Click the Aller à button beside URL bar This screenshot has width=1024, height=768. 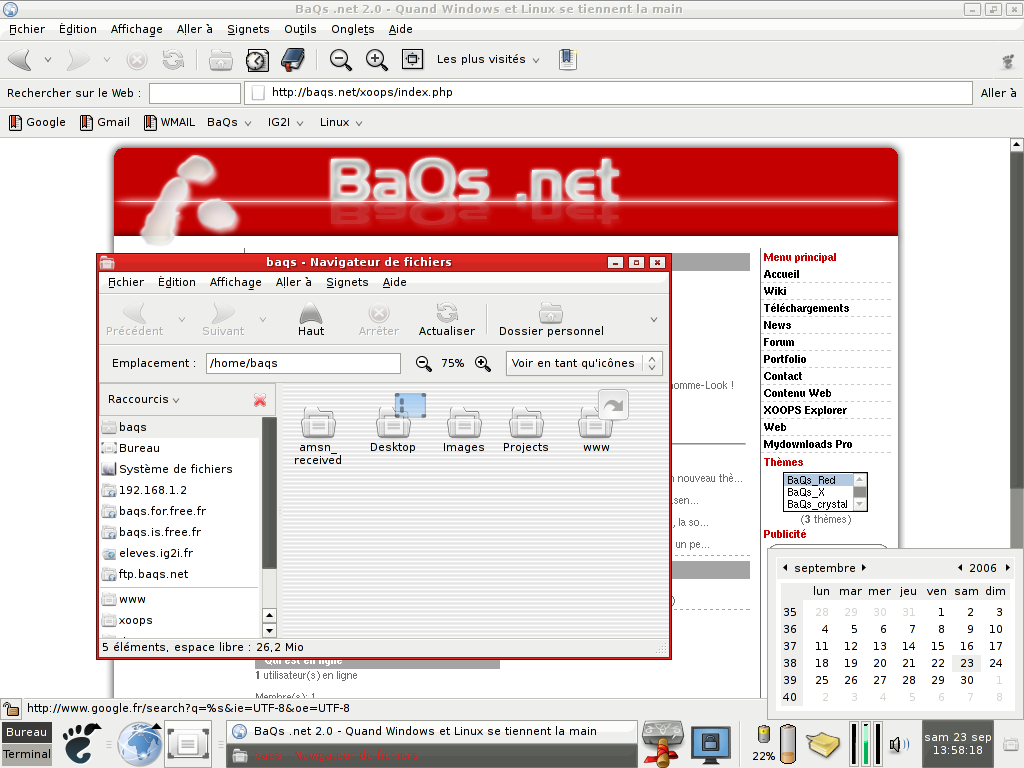click(x=998, y=93)
